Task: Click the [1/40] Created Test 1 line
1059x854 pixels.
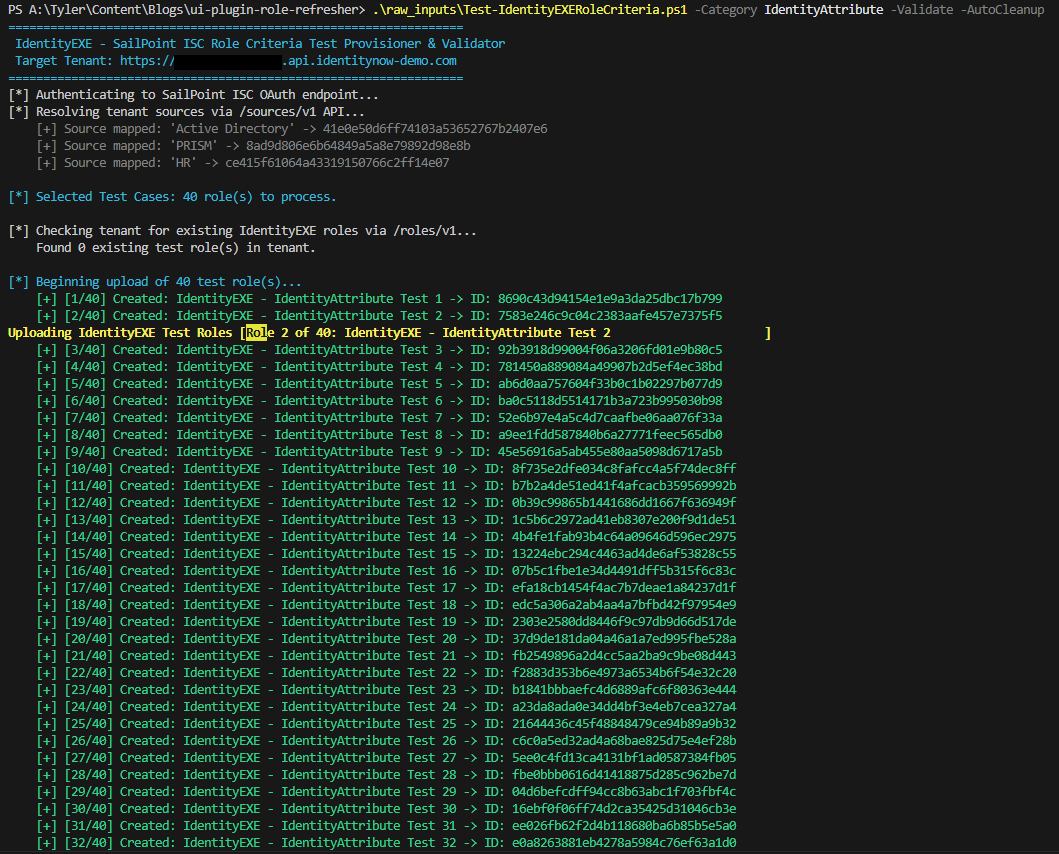Action: point(380,299)
